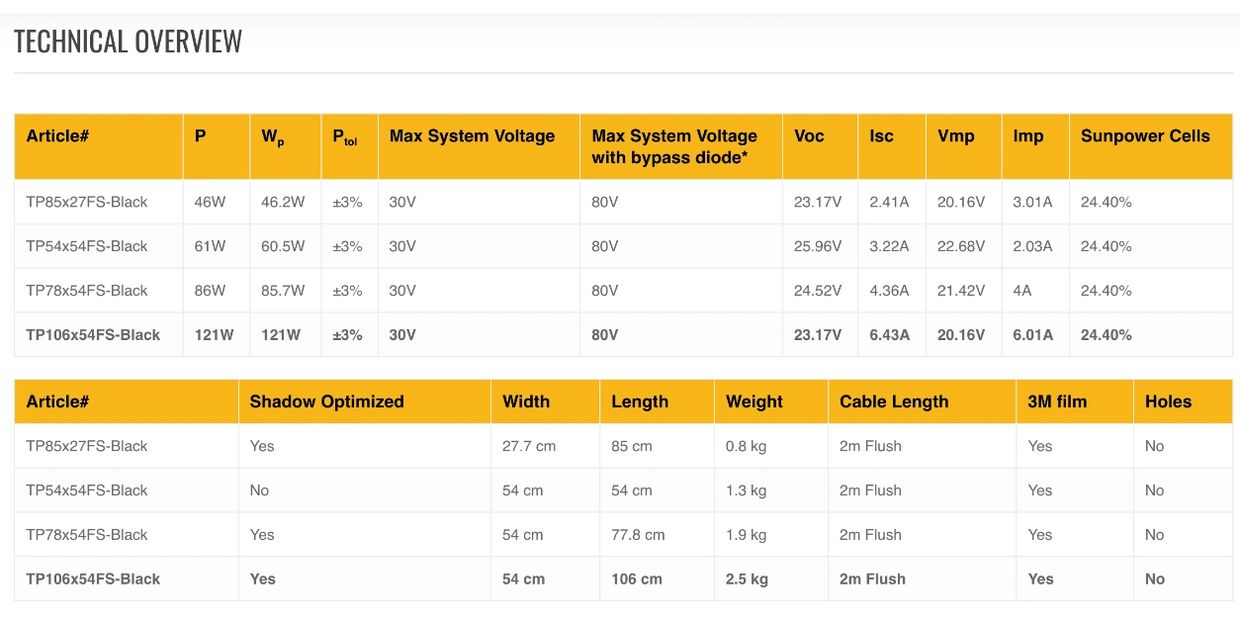The height and width of the screenshot is (620, 1240).
Task: Select the Isc column header
Action: pos(881,136)
